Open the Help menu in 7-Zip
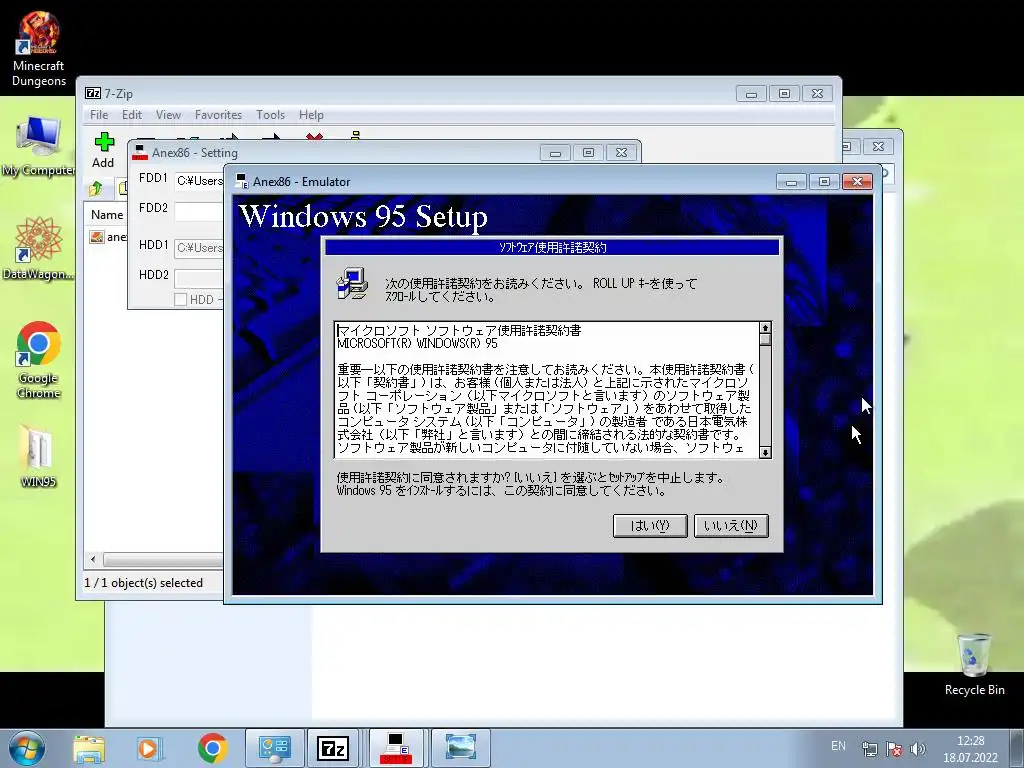Viewport: 1024px width, 768px height. (x=311, y=115)
